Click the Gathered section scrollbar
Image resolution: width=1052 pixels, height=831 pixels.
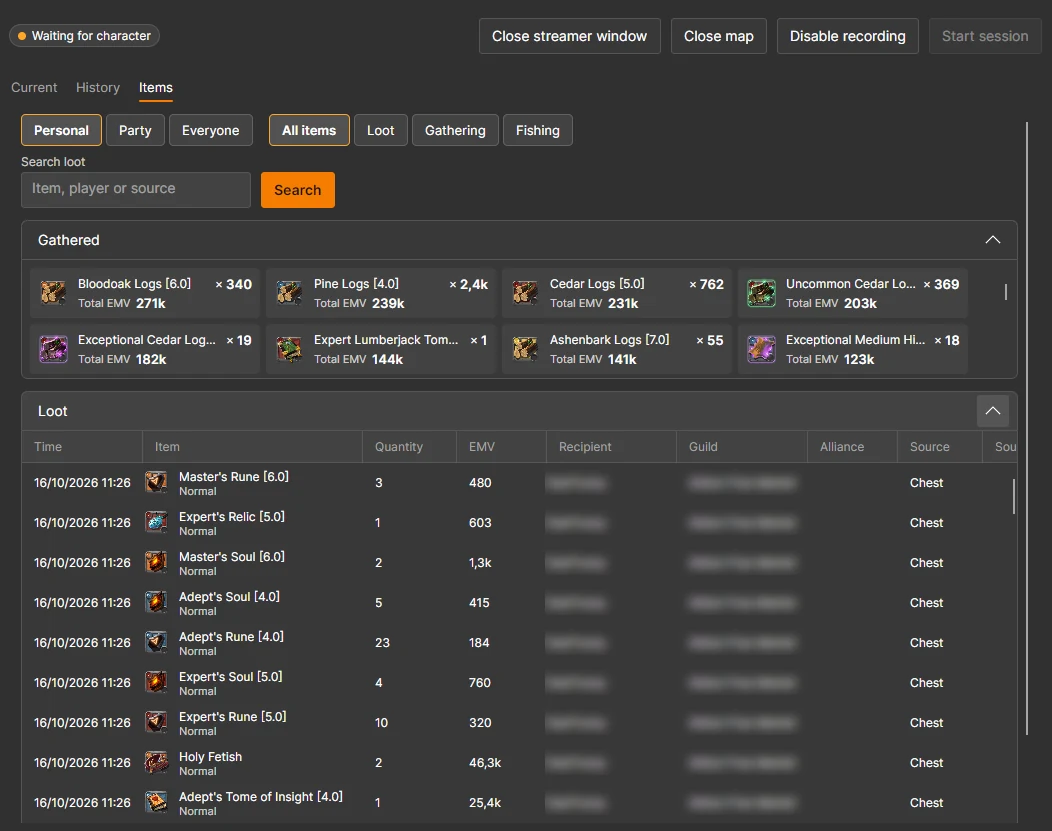[1006, 292]
